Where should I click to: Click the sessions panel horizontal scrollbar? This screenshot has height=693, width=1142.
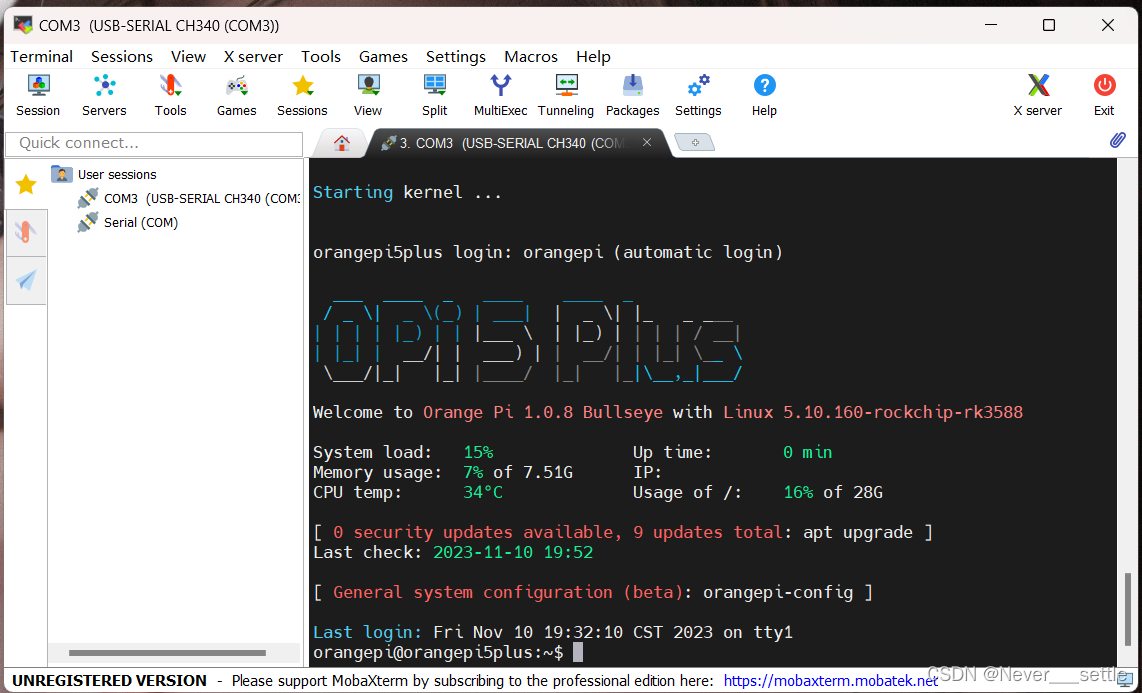168,652
